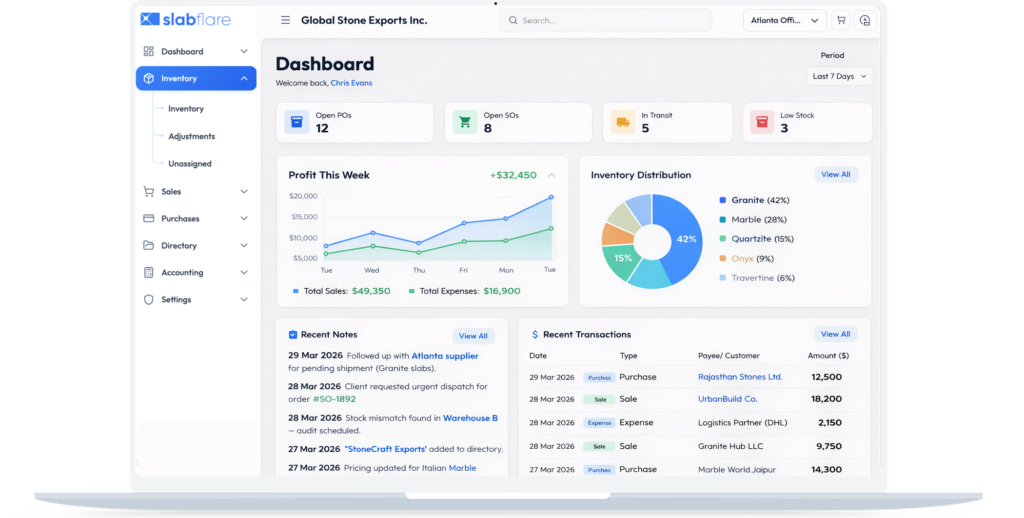Click the Purchases card icon in sidebar
The height and width of the screenshot is (518, 1024).
pos(149,218)
